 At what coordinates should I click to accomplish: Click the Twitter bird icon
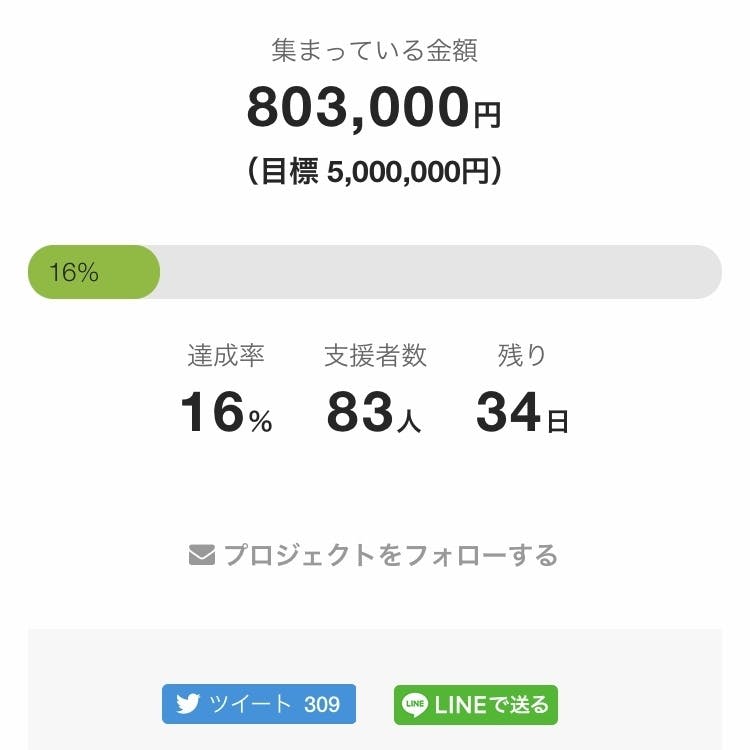[x=188, y=704]
